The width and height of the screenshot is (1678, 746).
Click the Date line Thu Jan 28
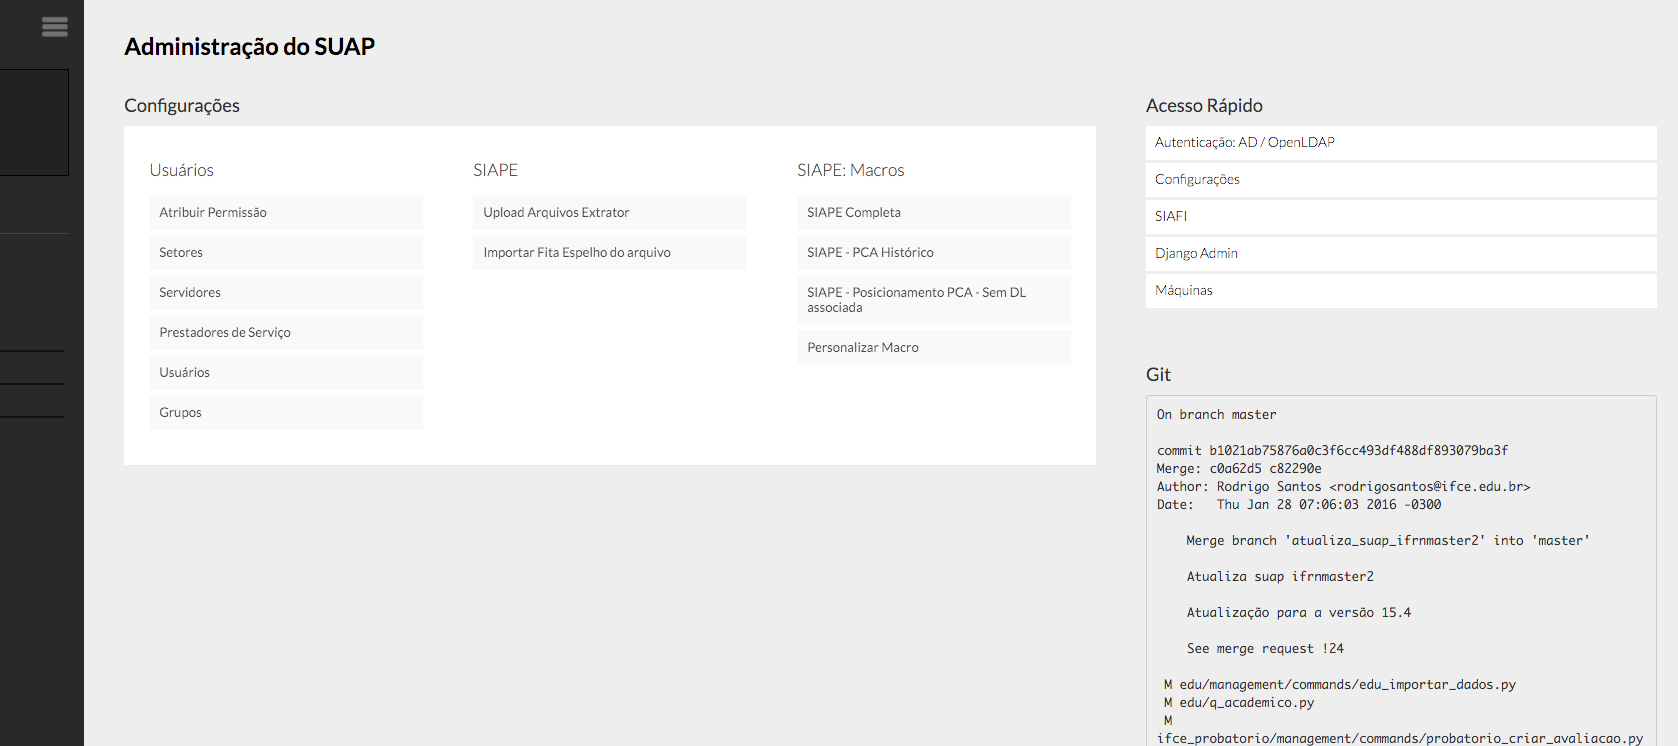pos(1299,505)
